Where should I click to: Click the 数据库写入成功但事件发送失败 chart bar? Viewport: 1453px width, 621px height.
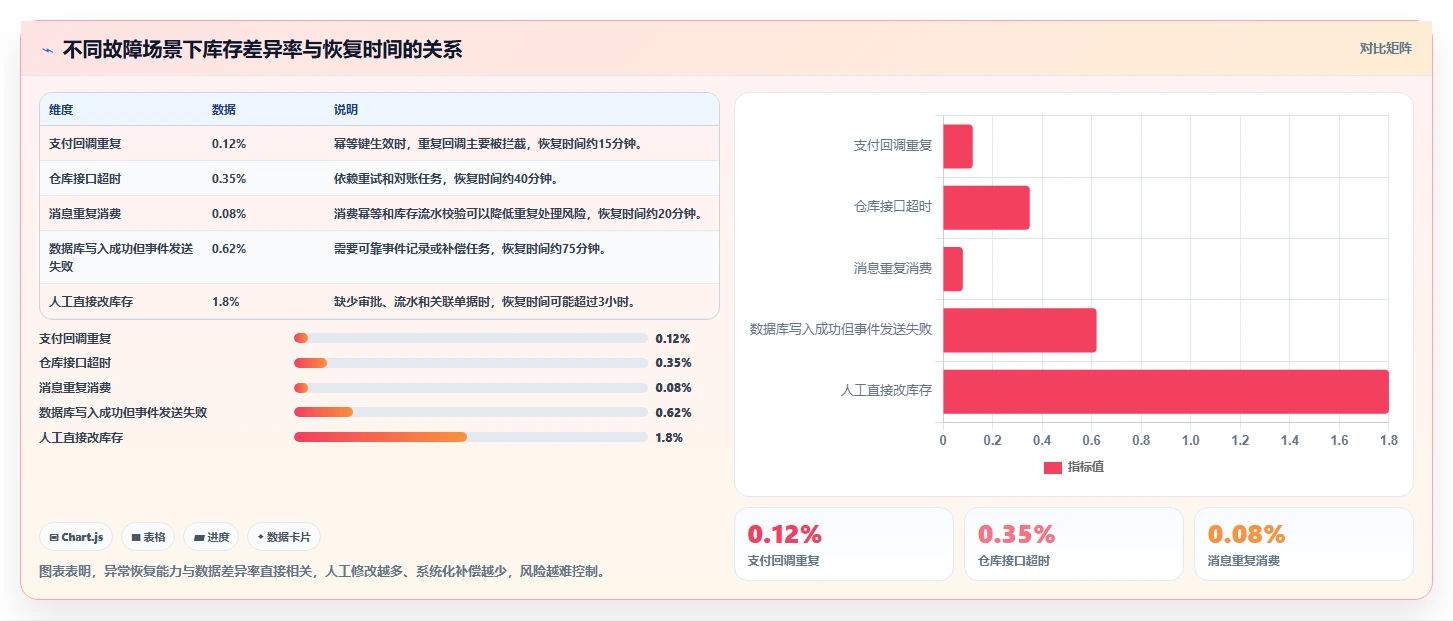[x=1019, y=330]
